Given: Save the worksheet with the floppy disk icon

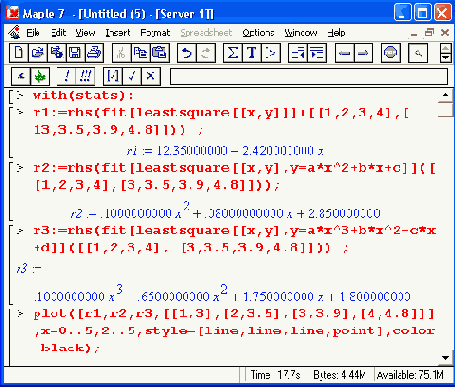Looking at the screenshot, I should pos(75,53).
